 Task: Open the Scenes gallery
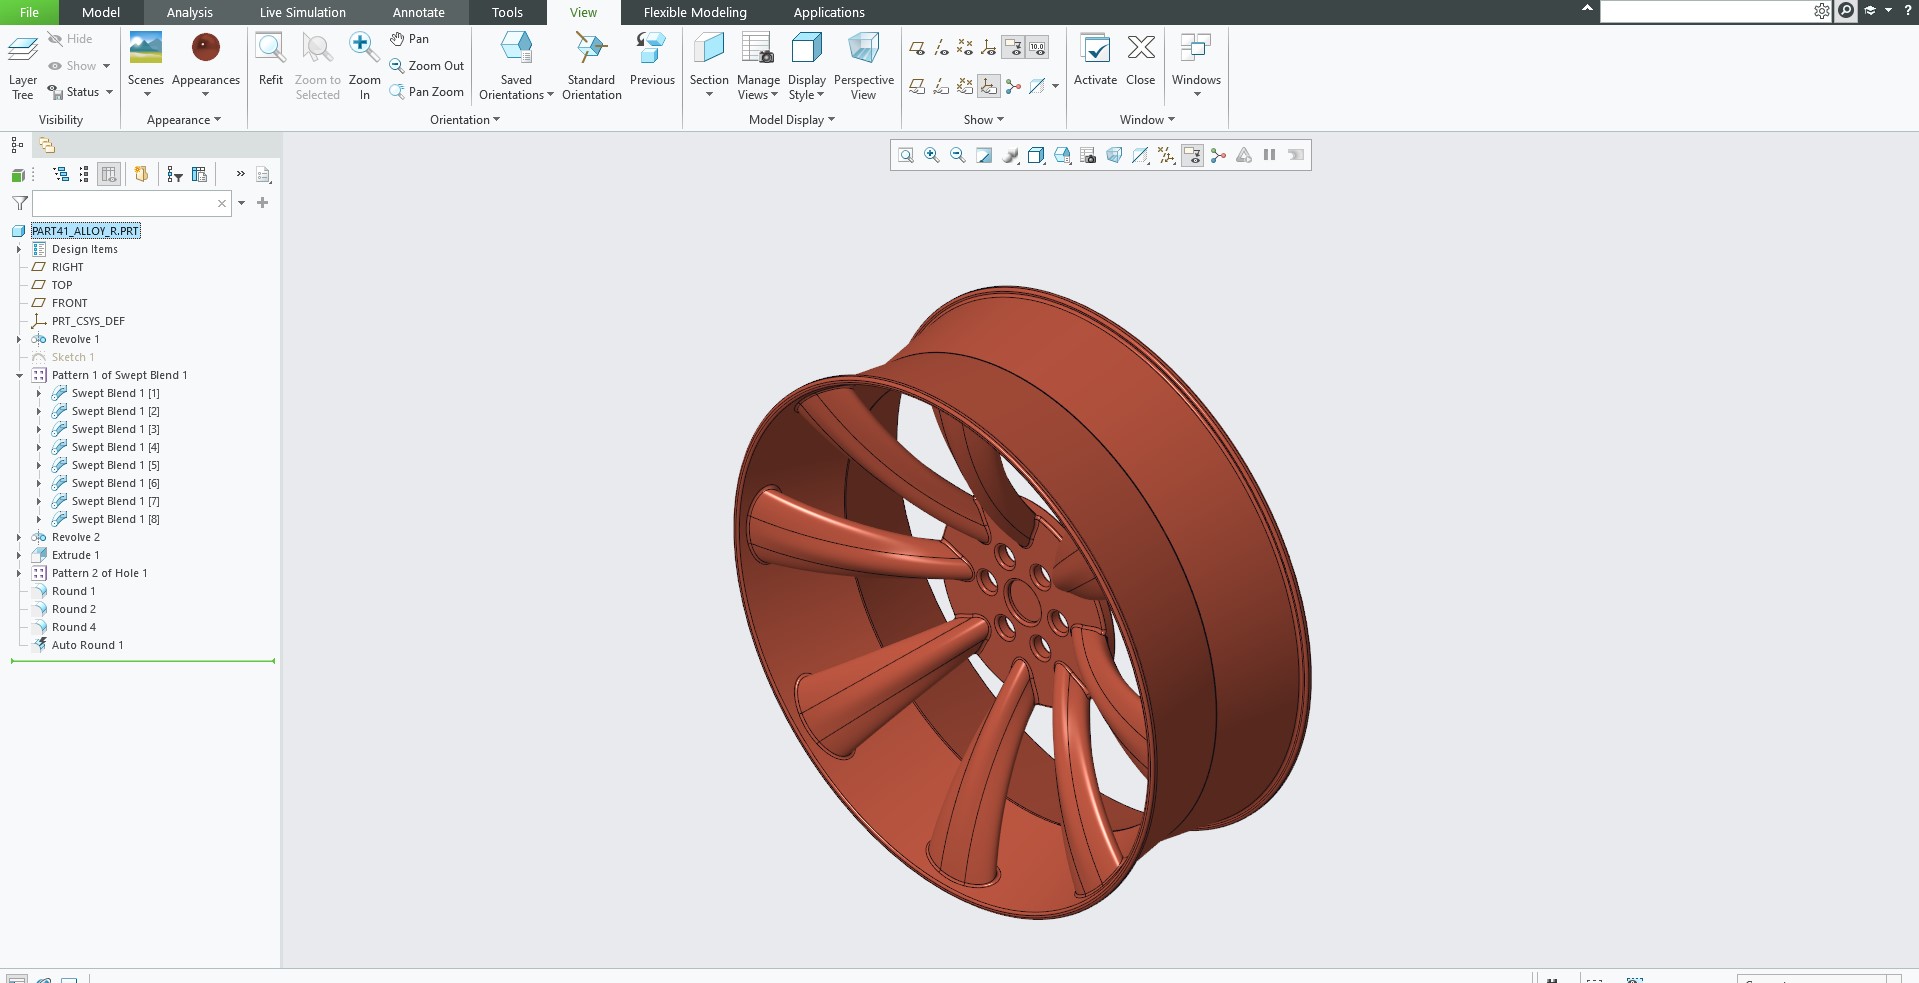click(x=146, y=66)
